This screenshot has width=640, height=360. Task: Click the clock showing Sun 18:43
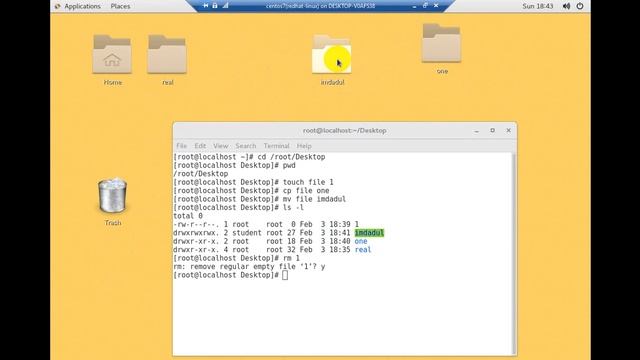pyautogui.click(x=538, y=6)
